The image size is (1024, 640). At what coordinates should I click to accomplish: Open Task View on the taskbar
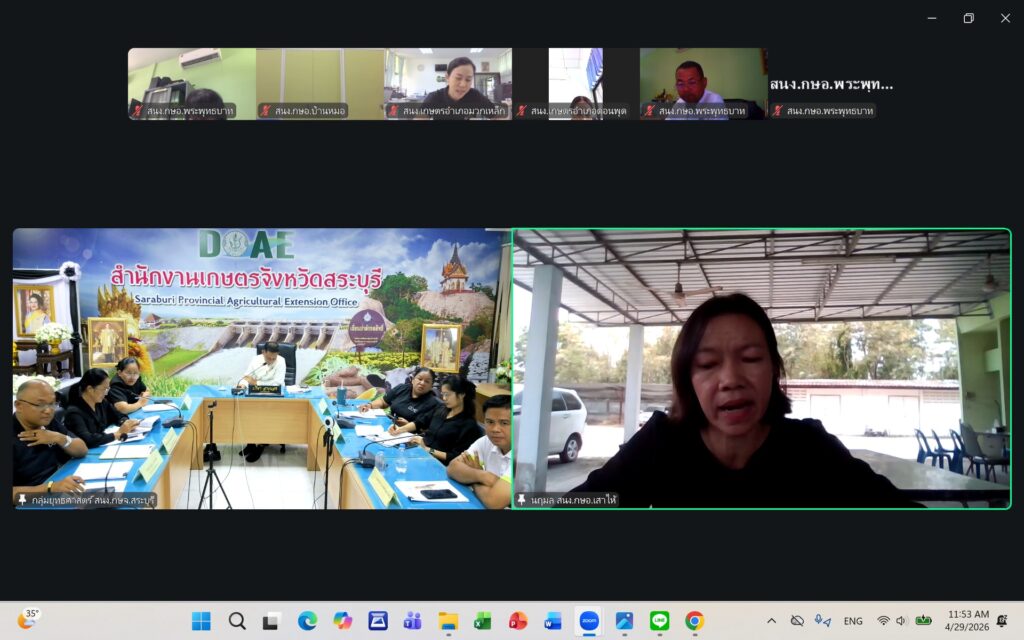271,621
